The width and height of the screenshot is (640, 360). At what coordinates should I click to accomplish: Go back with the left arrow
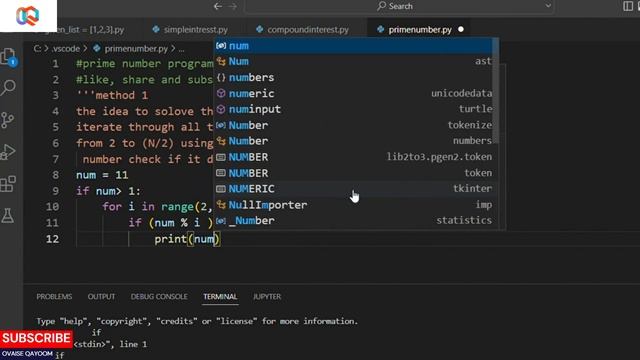tap(218, 6)
